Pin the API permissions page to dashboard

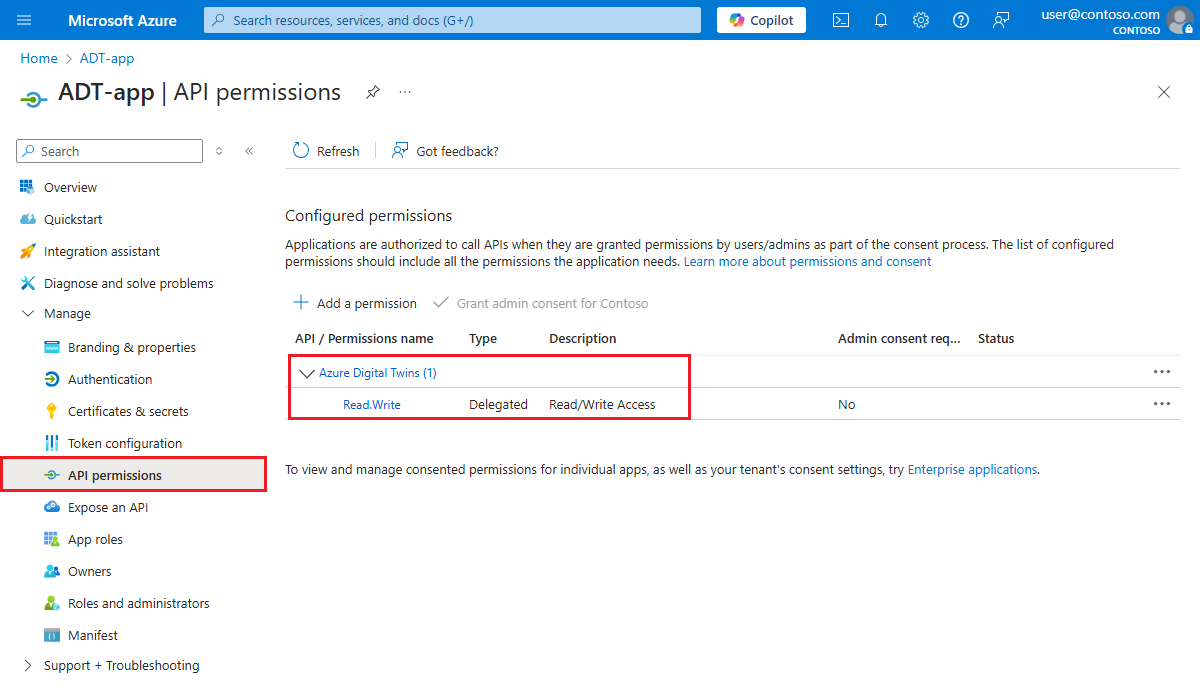[373, 91]
